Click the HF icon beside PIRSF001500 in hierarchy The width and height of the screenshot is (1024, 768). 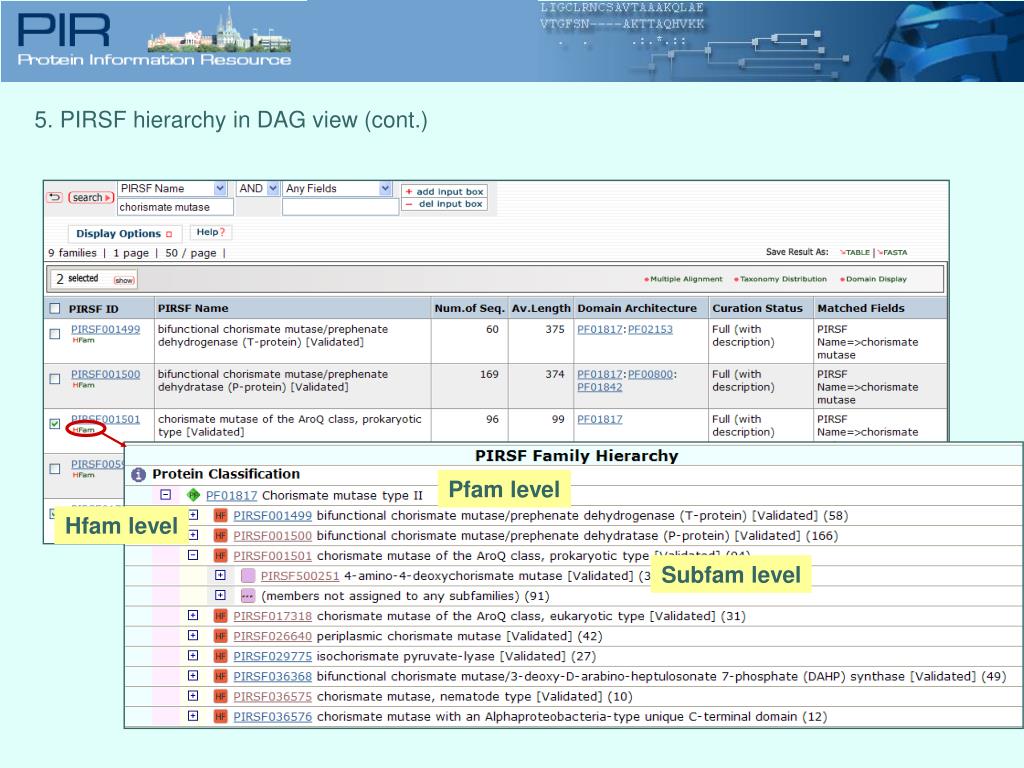(221, 536)
